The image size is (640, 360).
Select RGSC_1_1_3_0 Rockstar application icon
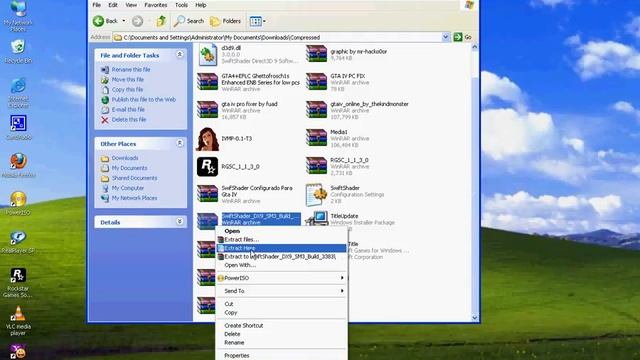[x=207, y=167]
